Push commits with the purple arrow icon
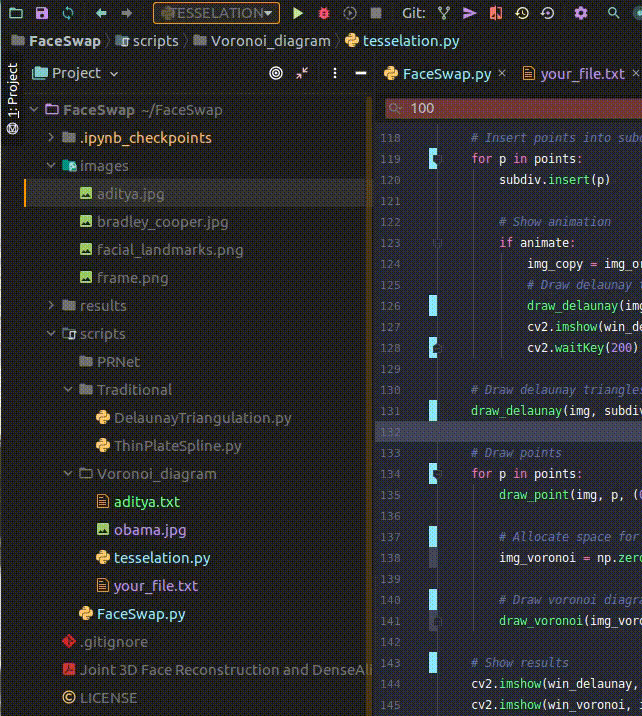 point(469,13)
